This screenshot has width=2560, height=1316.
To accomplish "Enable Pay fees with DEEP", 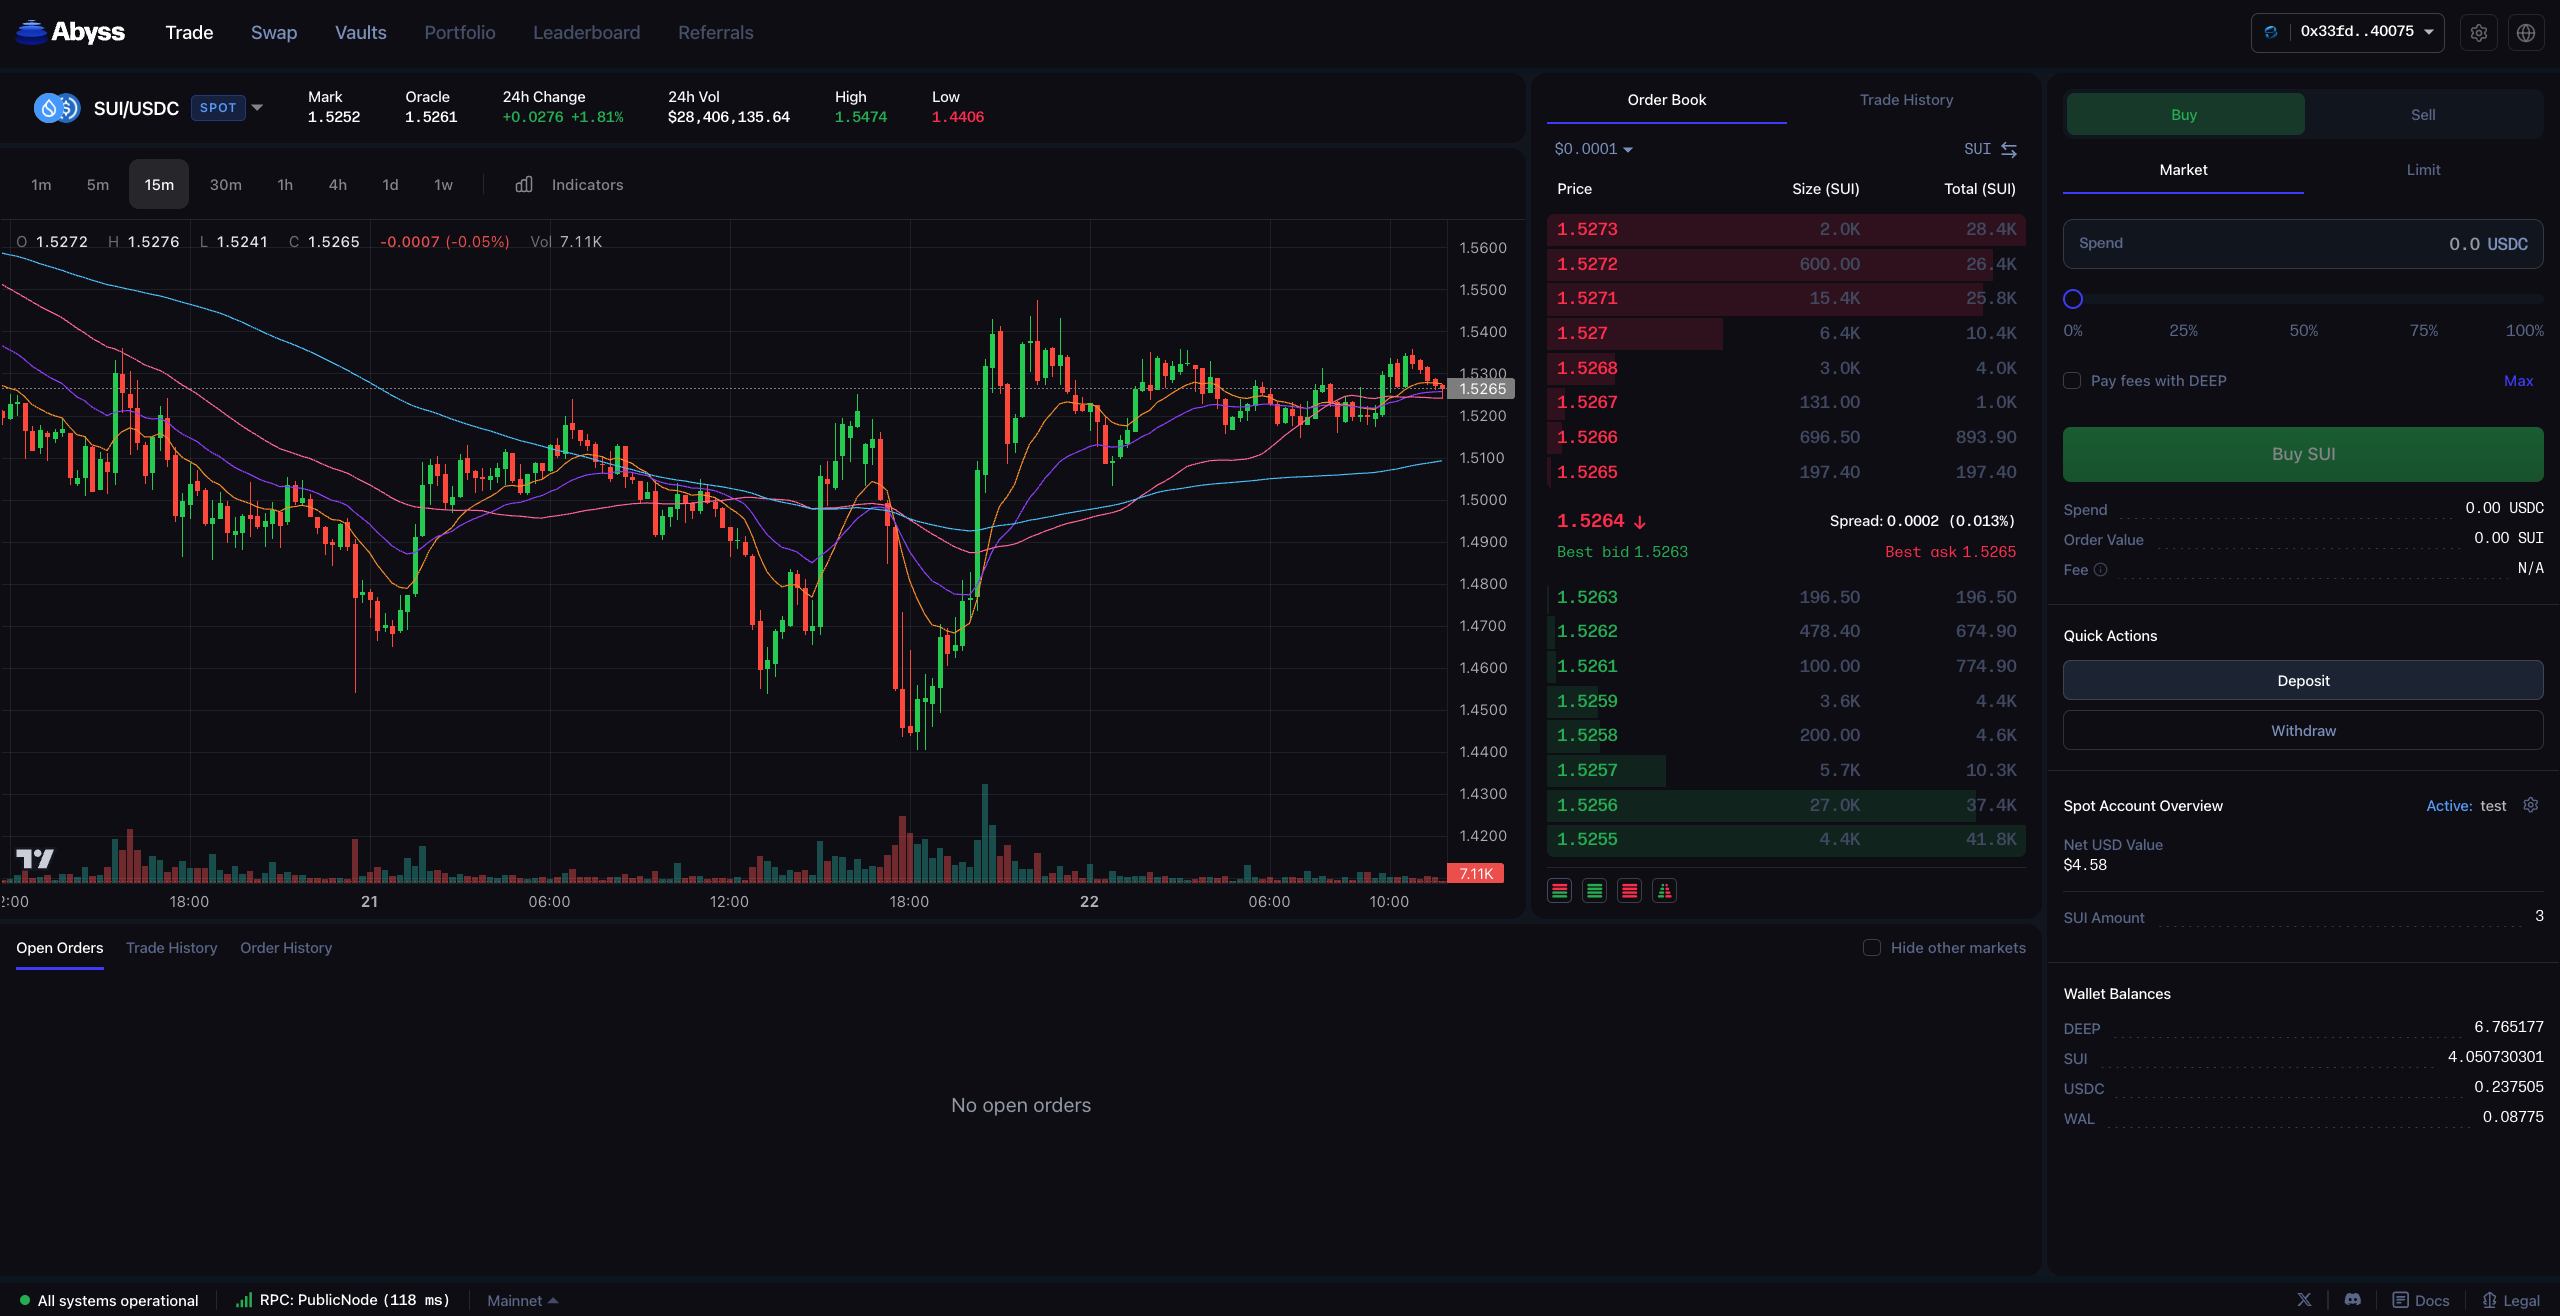I will pyautogui.click(x=2073, y=381).
